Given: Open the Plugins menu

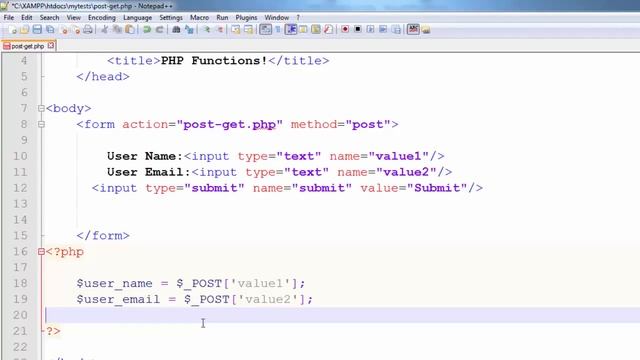Looking at the screenshot, I should [x=246, y=18].
